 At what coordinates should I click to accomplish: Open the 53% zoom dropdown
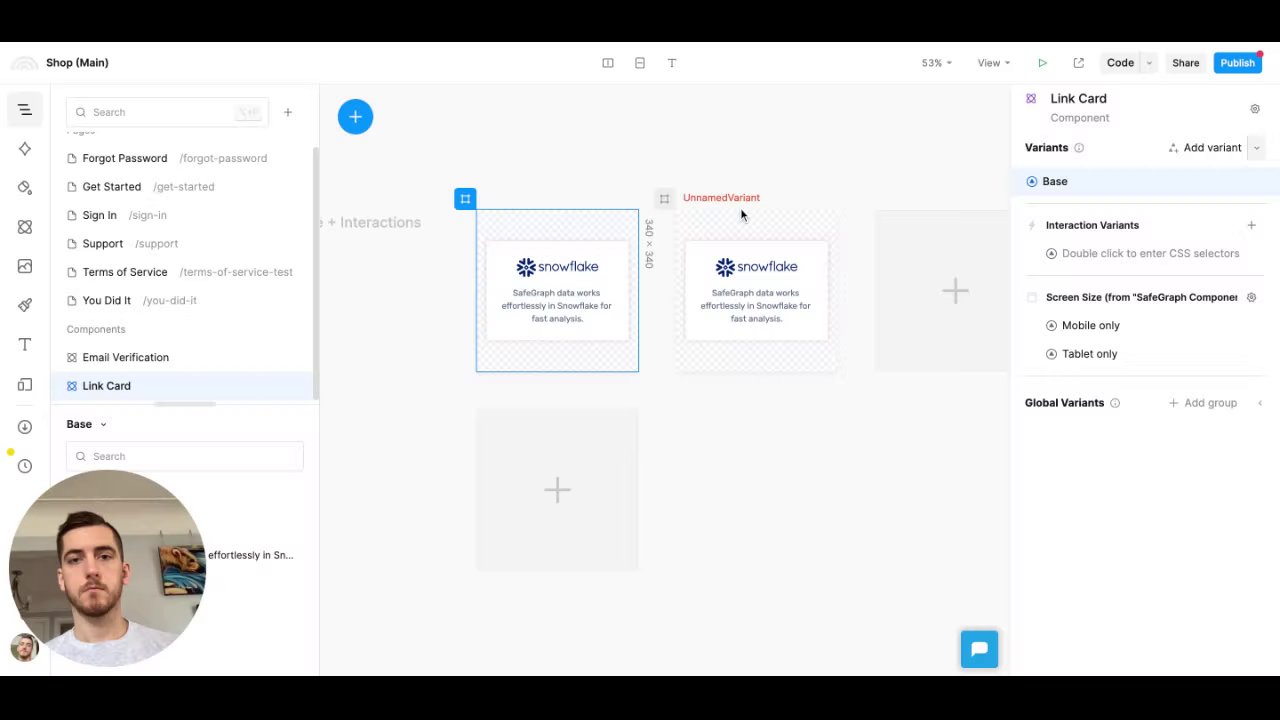click(936, 63)
